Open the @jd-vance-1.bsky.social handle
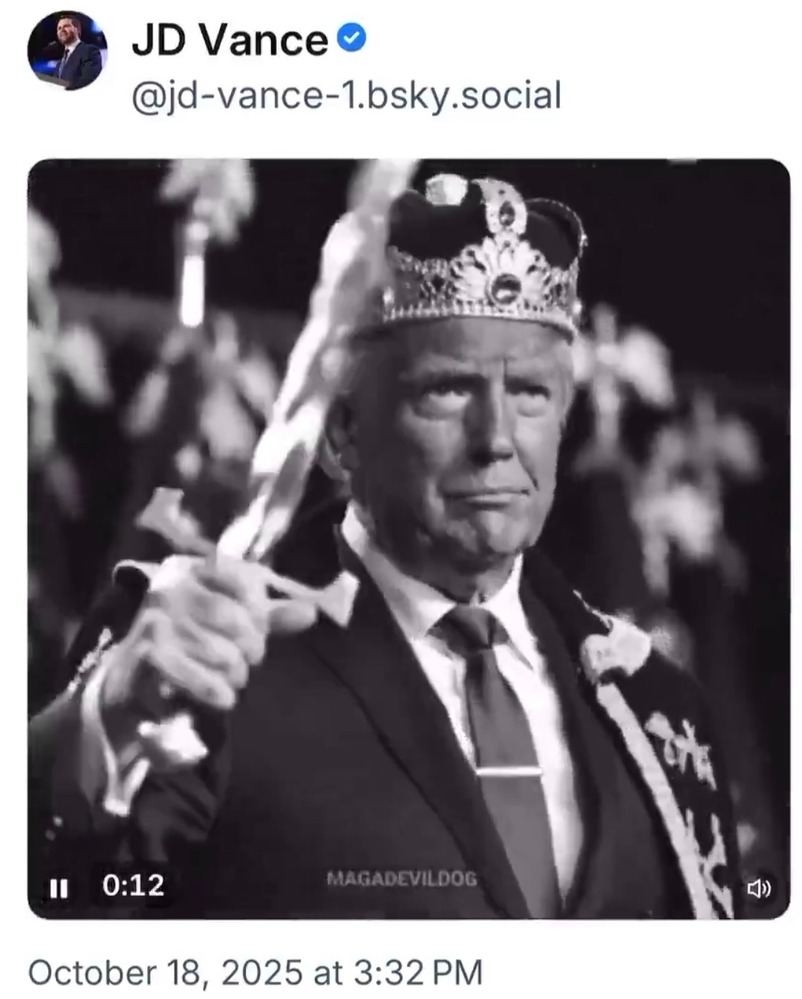 [346, 97]
